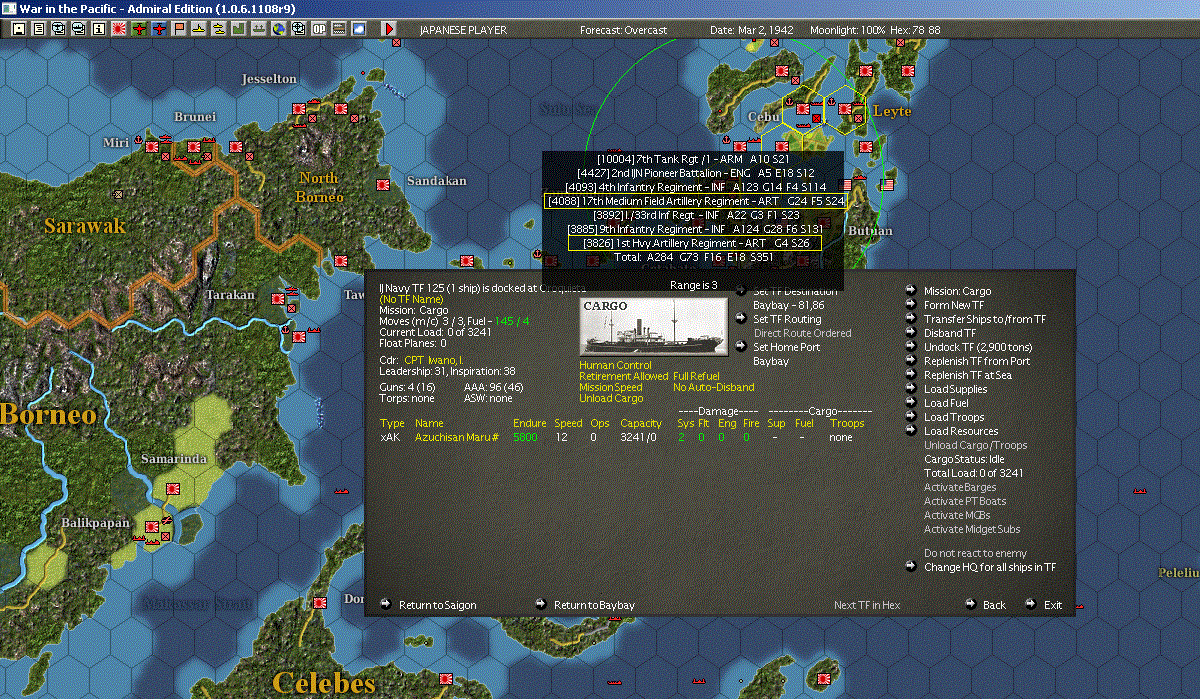1200x699 pixels.
Task: Click Change HQ for all ships in TF
Action: point(989,567)
